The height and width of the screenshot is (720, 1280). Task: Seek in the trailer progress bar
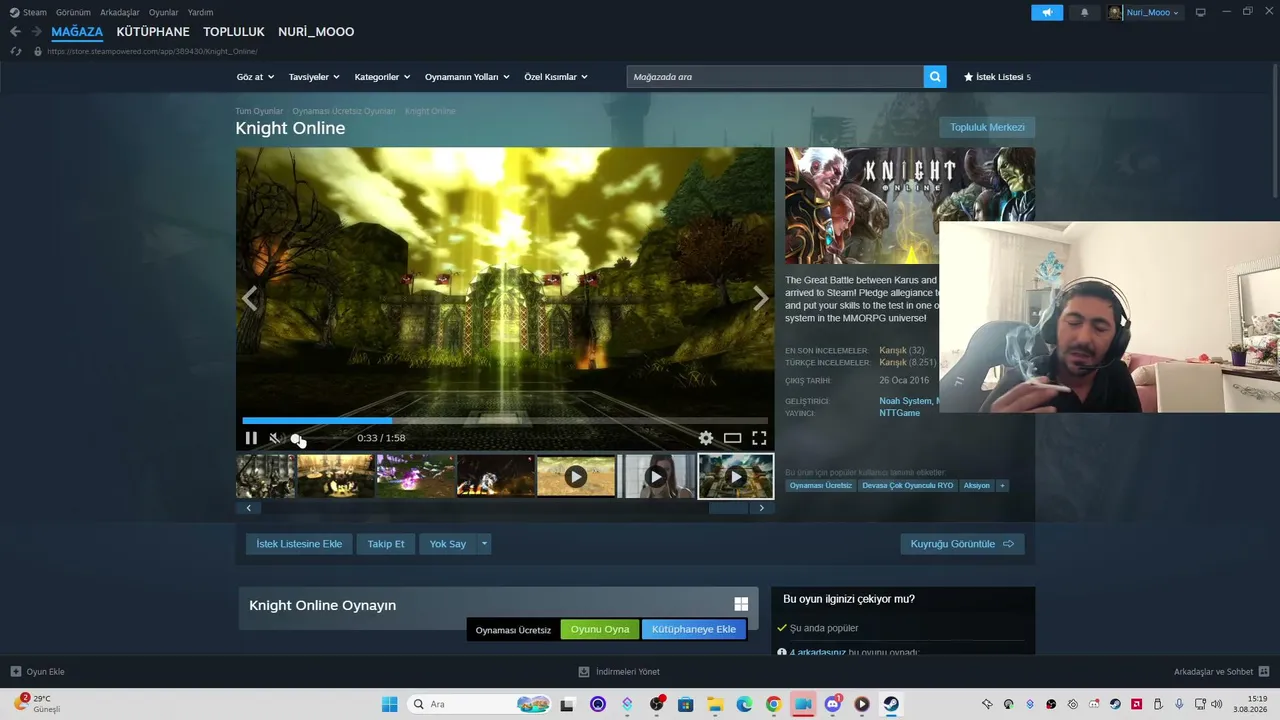505,421
